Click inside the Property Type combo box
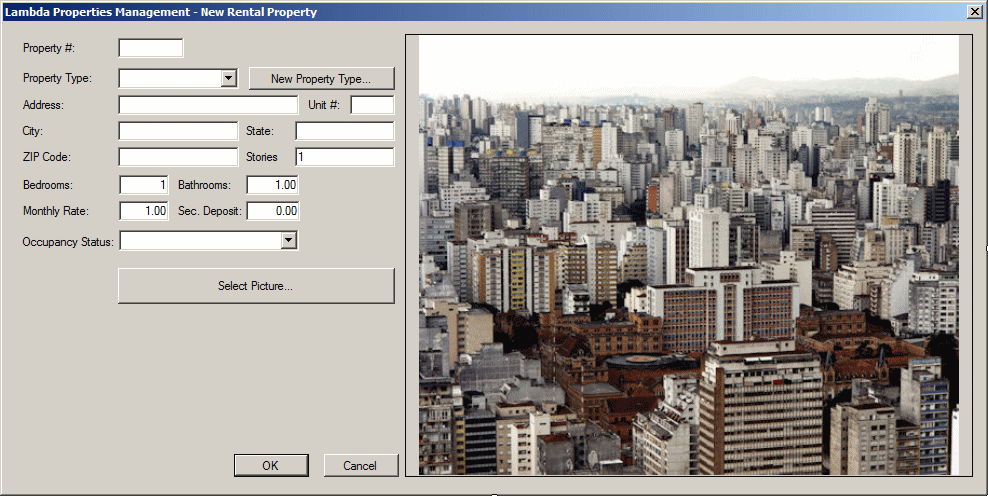Screen dimensions: 988x496 point(171,78)
